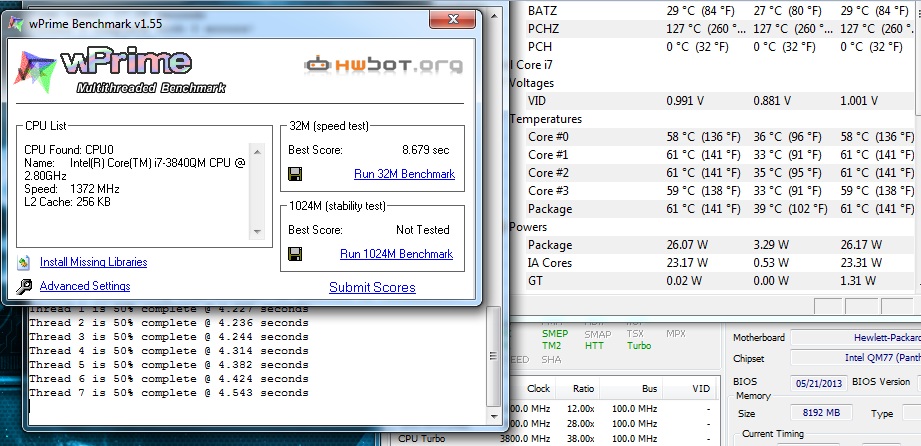Click the 0.991 V VID value
Viewport: 921px width, 446px height.
pos(685,101)
